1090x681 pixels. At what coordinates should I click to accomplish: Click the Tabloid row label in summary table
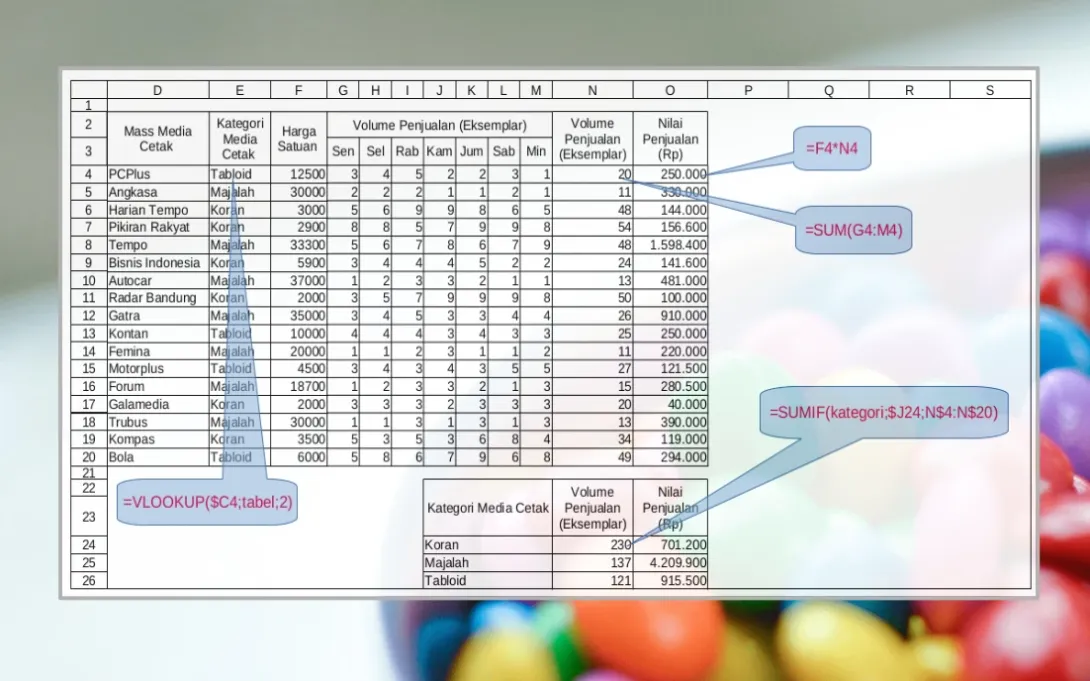coord(487,580)
